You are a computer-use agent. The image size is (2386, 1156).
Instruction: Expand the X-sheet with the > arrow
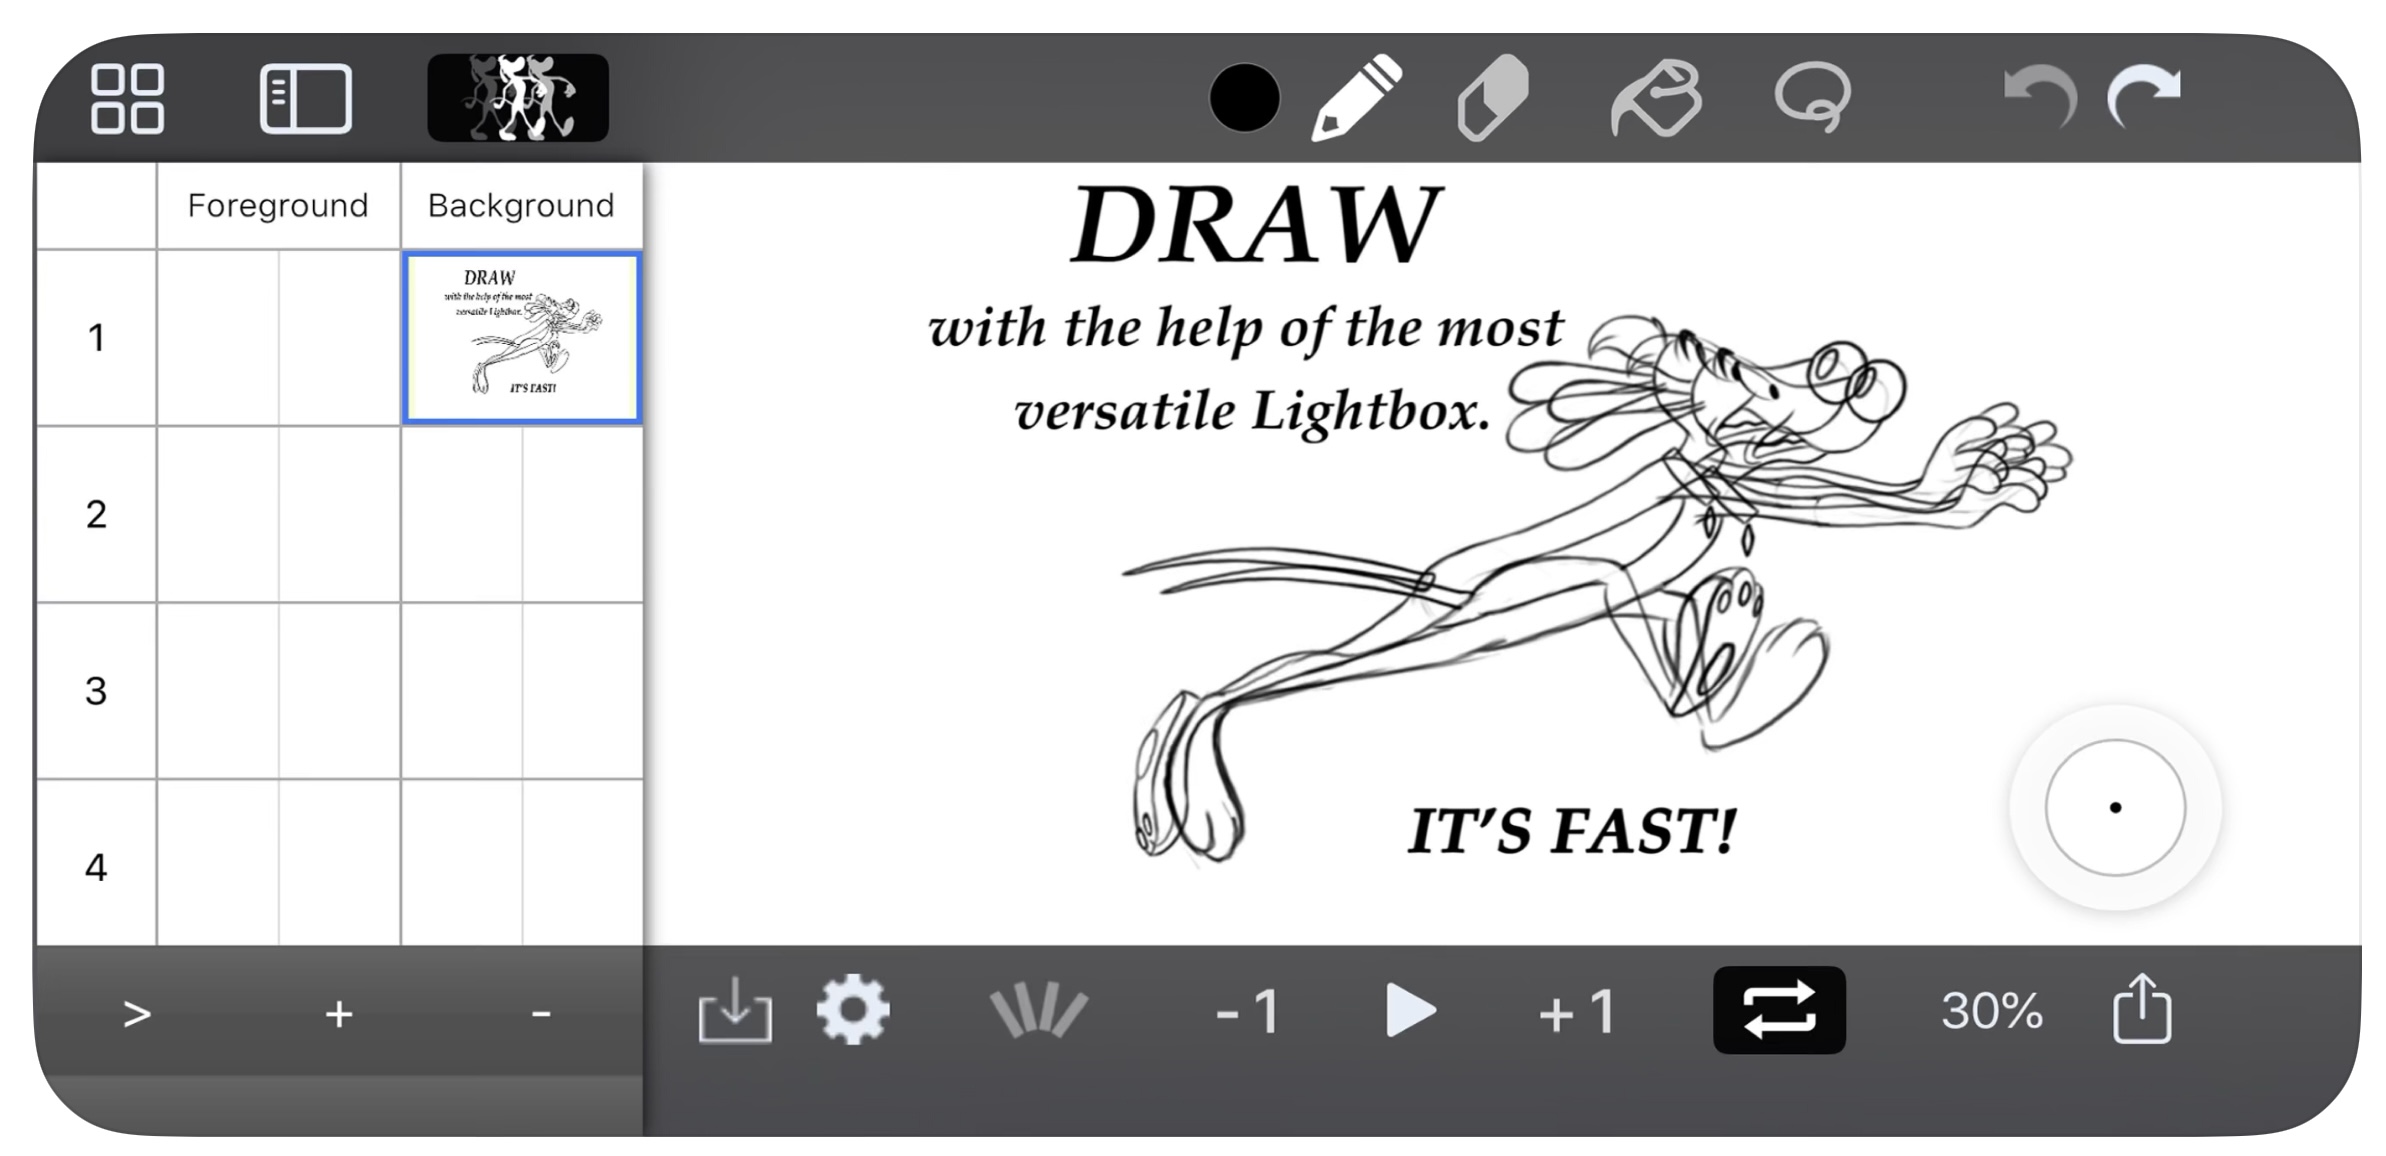(x=137, y=1013)
